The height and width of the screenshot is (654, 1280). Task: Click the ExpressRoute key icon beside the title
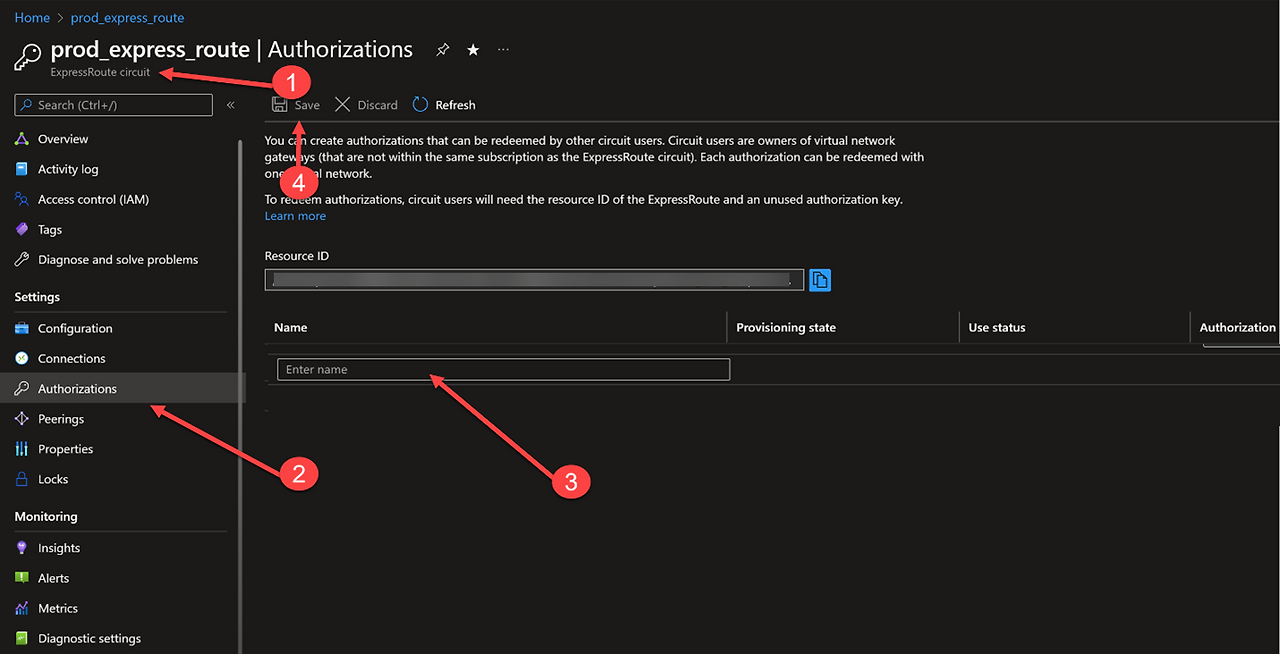28,56
